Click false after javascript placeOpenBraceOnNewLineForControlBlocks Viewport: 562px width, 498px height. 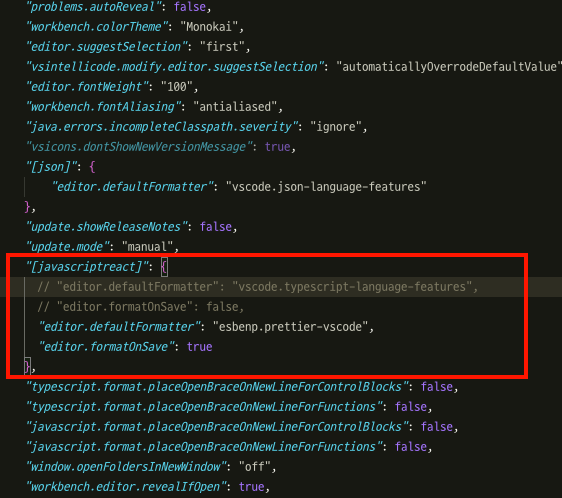coord(437,427)
